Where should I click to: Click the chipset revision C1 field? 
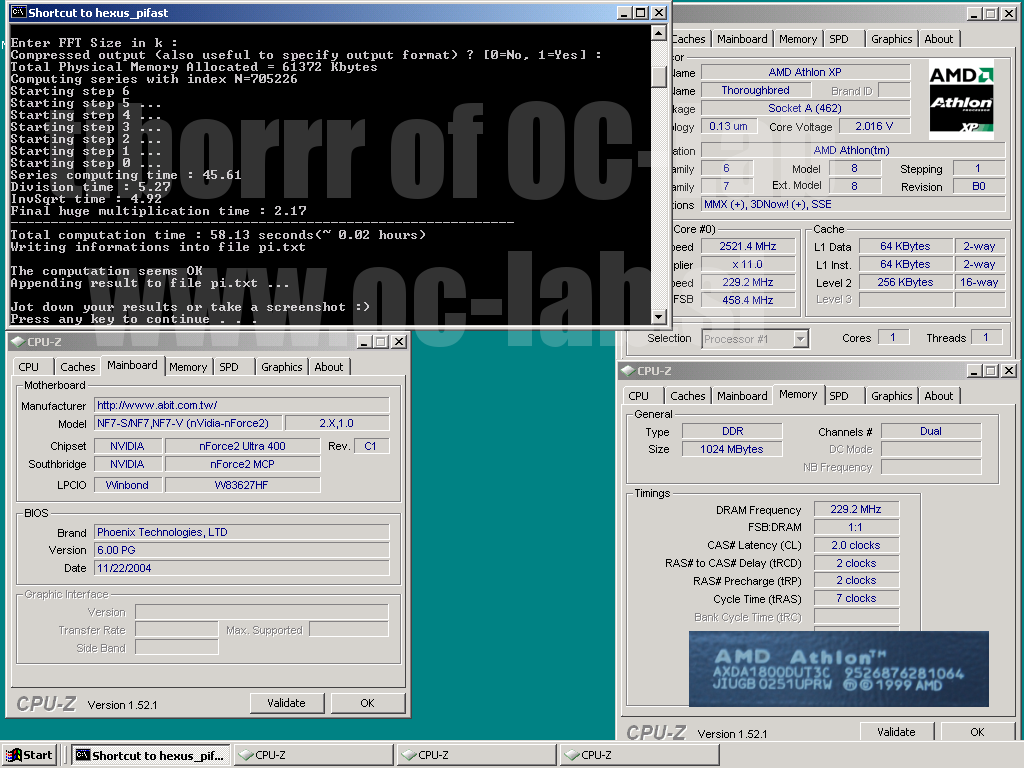tap(370, 446)
